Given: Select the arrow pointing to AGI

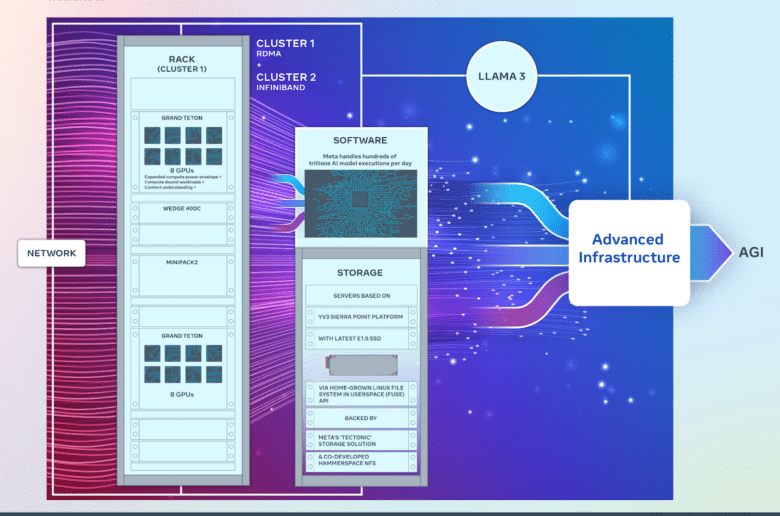Looking at the screenshot, I should point(711,252).
